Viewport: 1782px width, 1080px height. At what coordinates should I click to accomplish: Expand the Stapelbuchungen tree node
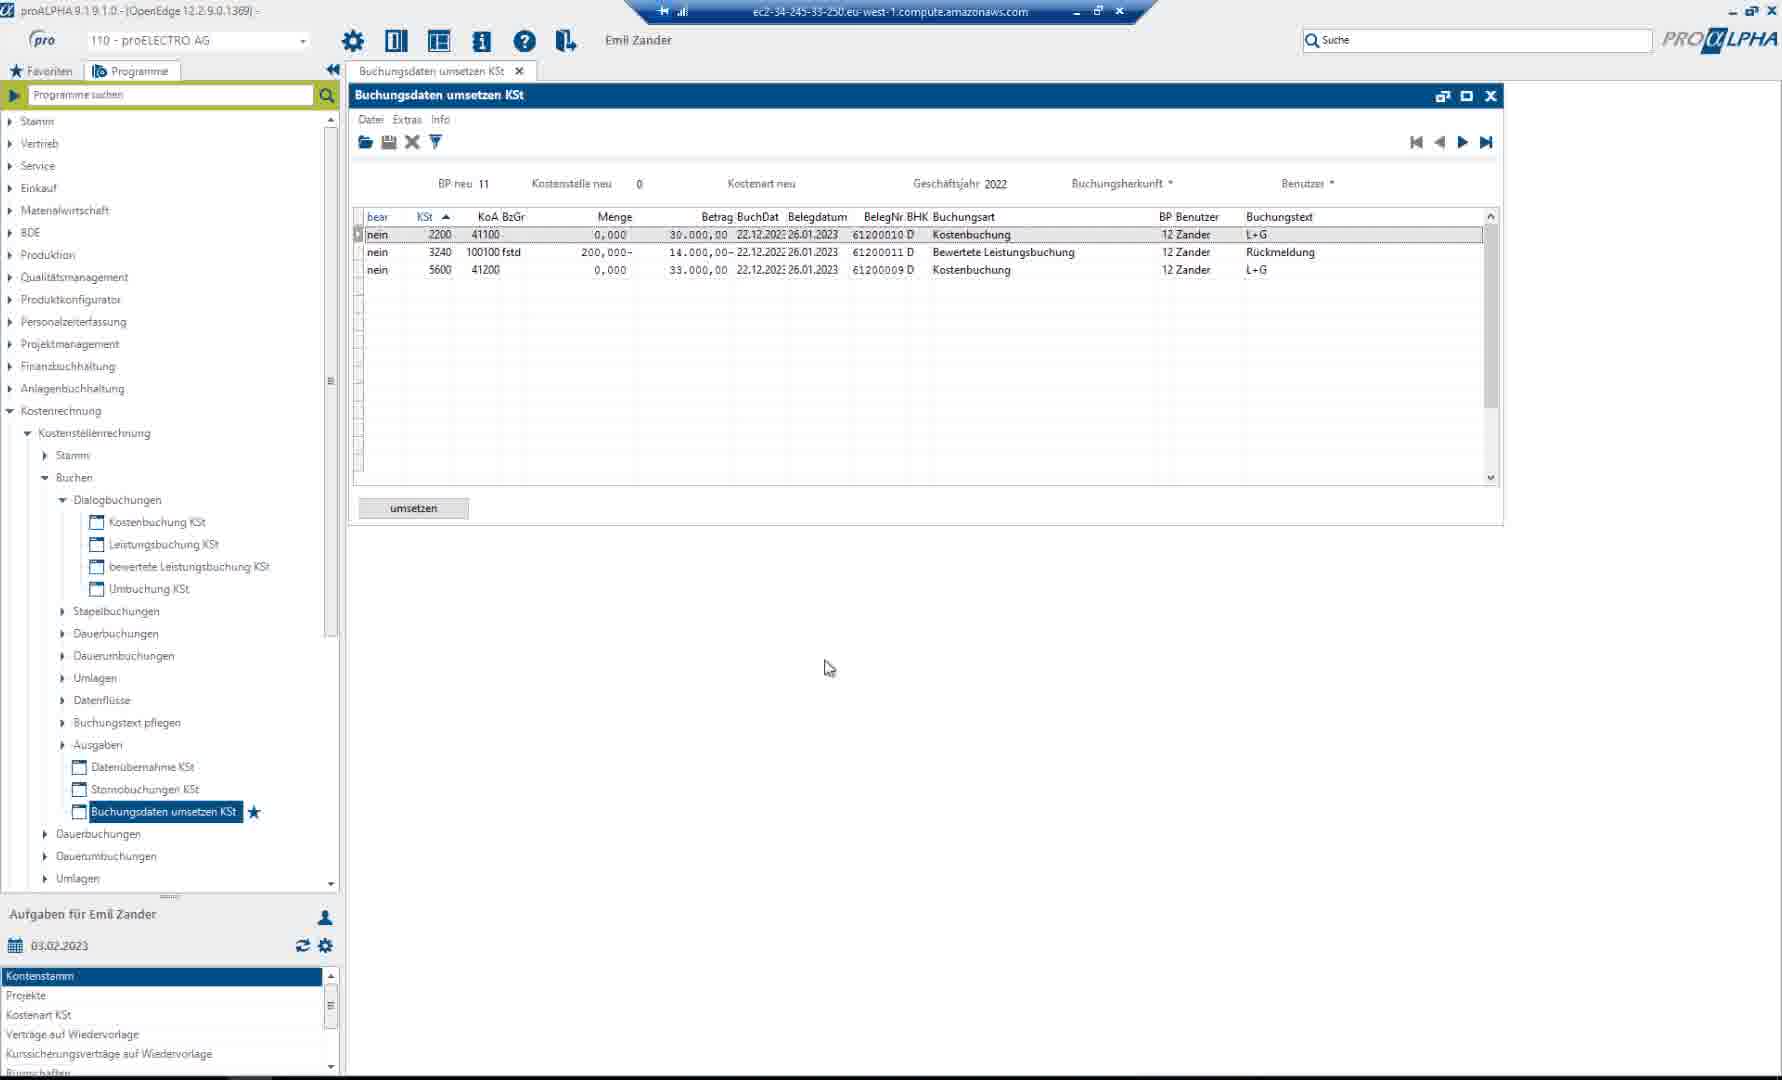(x=63, y=611)
